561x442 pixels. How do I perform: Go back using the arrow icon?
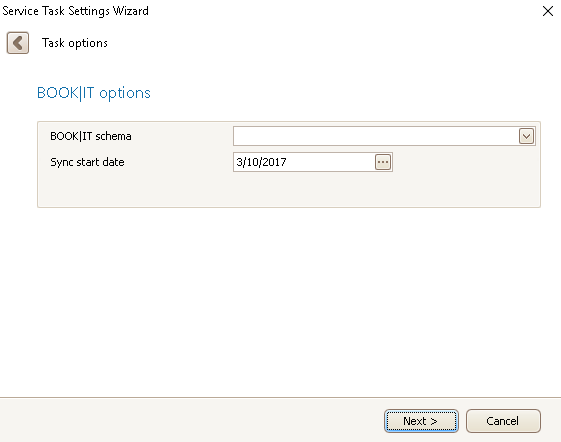click(x=18, y=43)
